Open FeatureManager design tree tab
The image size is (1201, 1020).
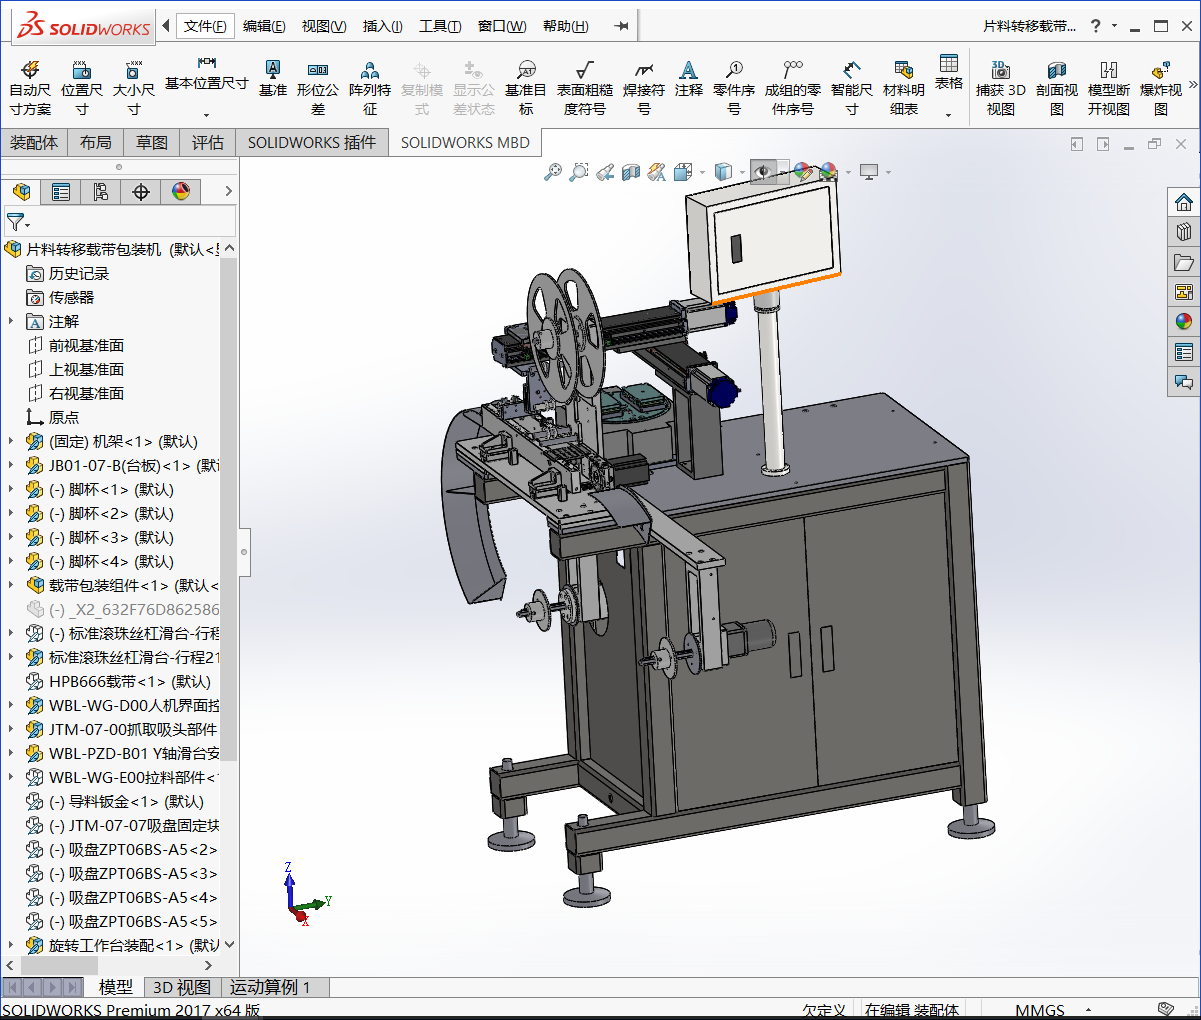[x=22, y=191]
